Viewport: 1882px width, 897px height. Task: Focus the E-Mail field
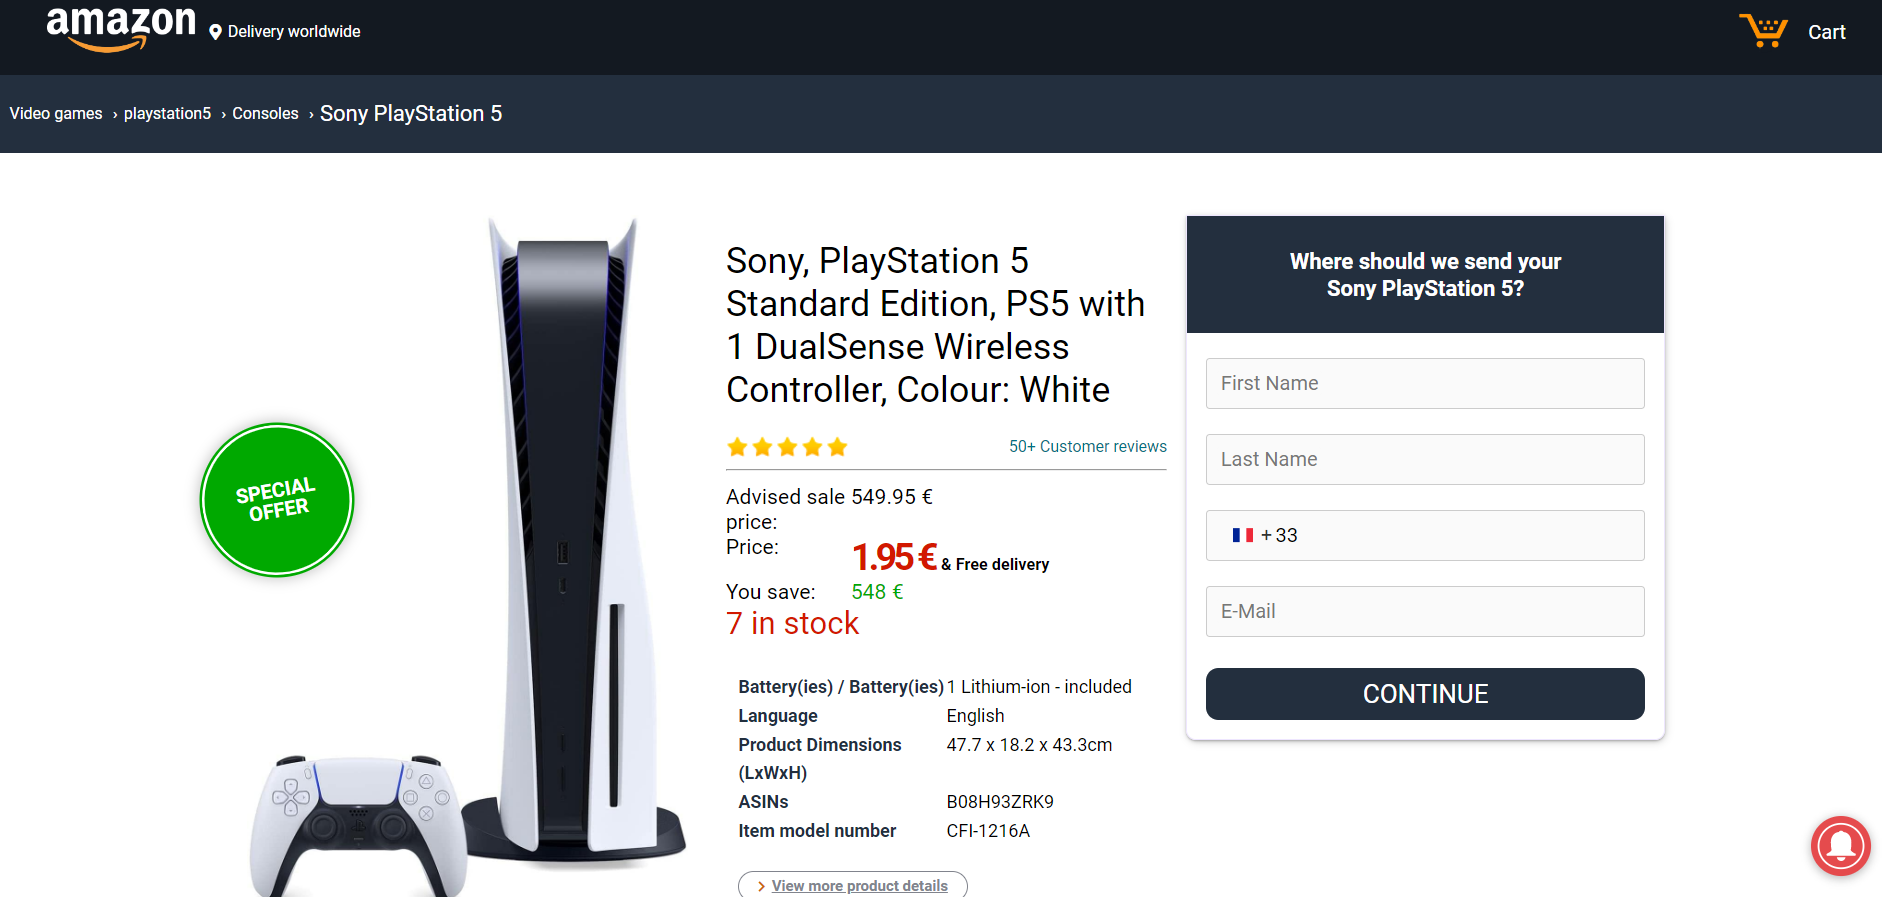(1425, 611)
